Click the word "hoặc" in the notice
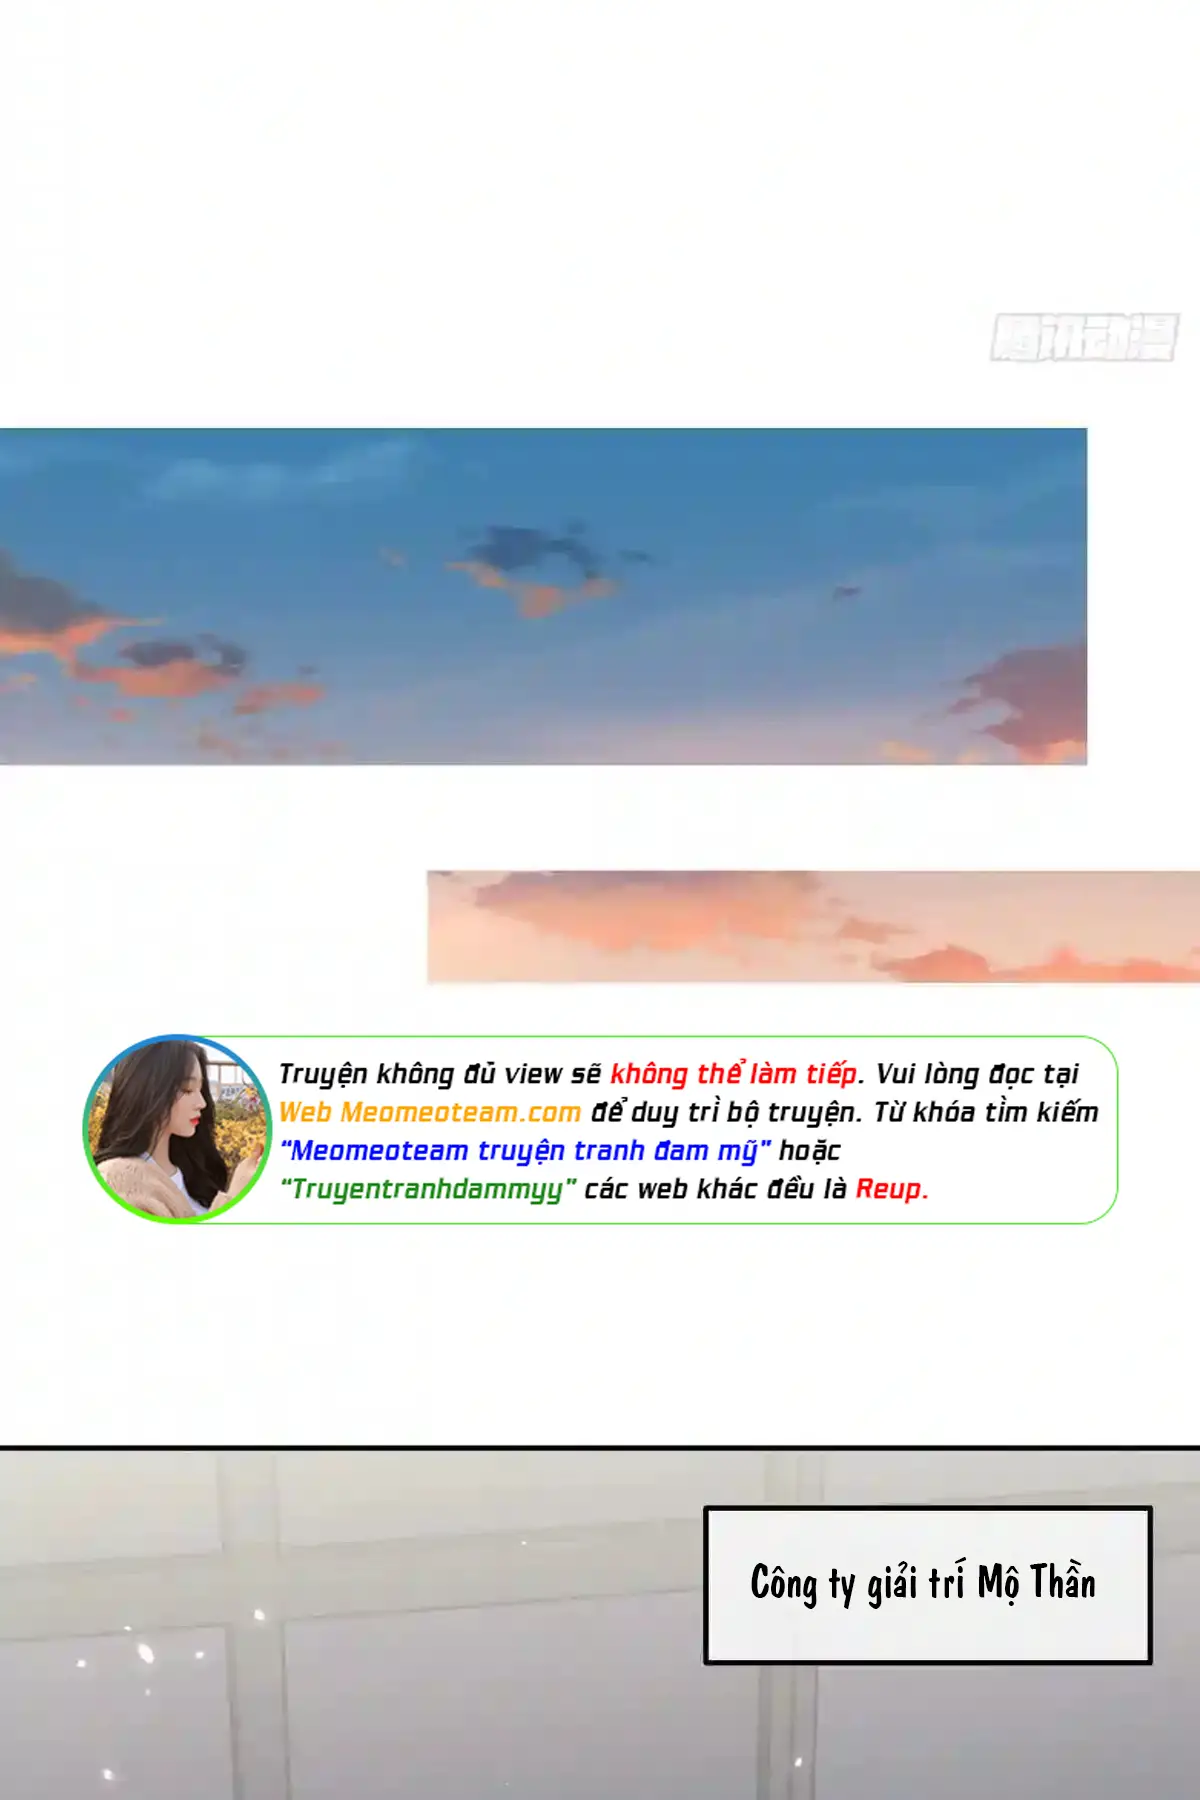The image size is (1200, 1800). click(809, 1151)
